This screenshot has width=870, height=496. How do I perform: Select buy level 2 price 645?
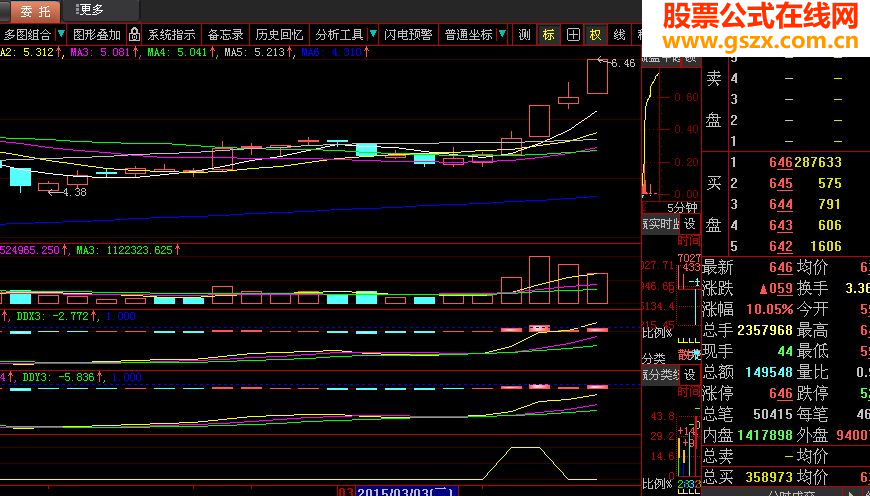point(781,183)
